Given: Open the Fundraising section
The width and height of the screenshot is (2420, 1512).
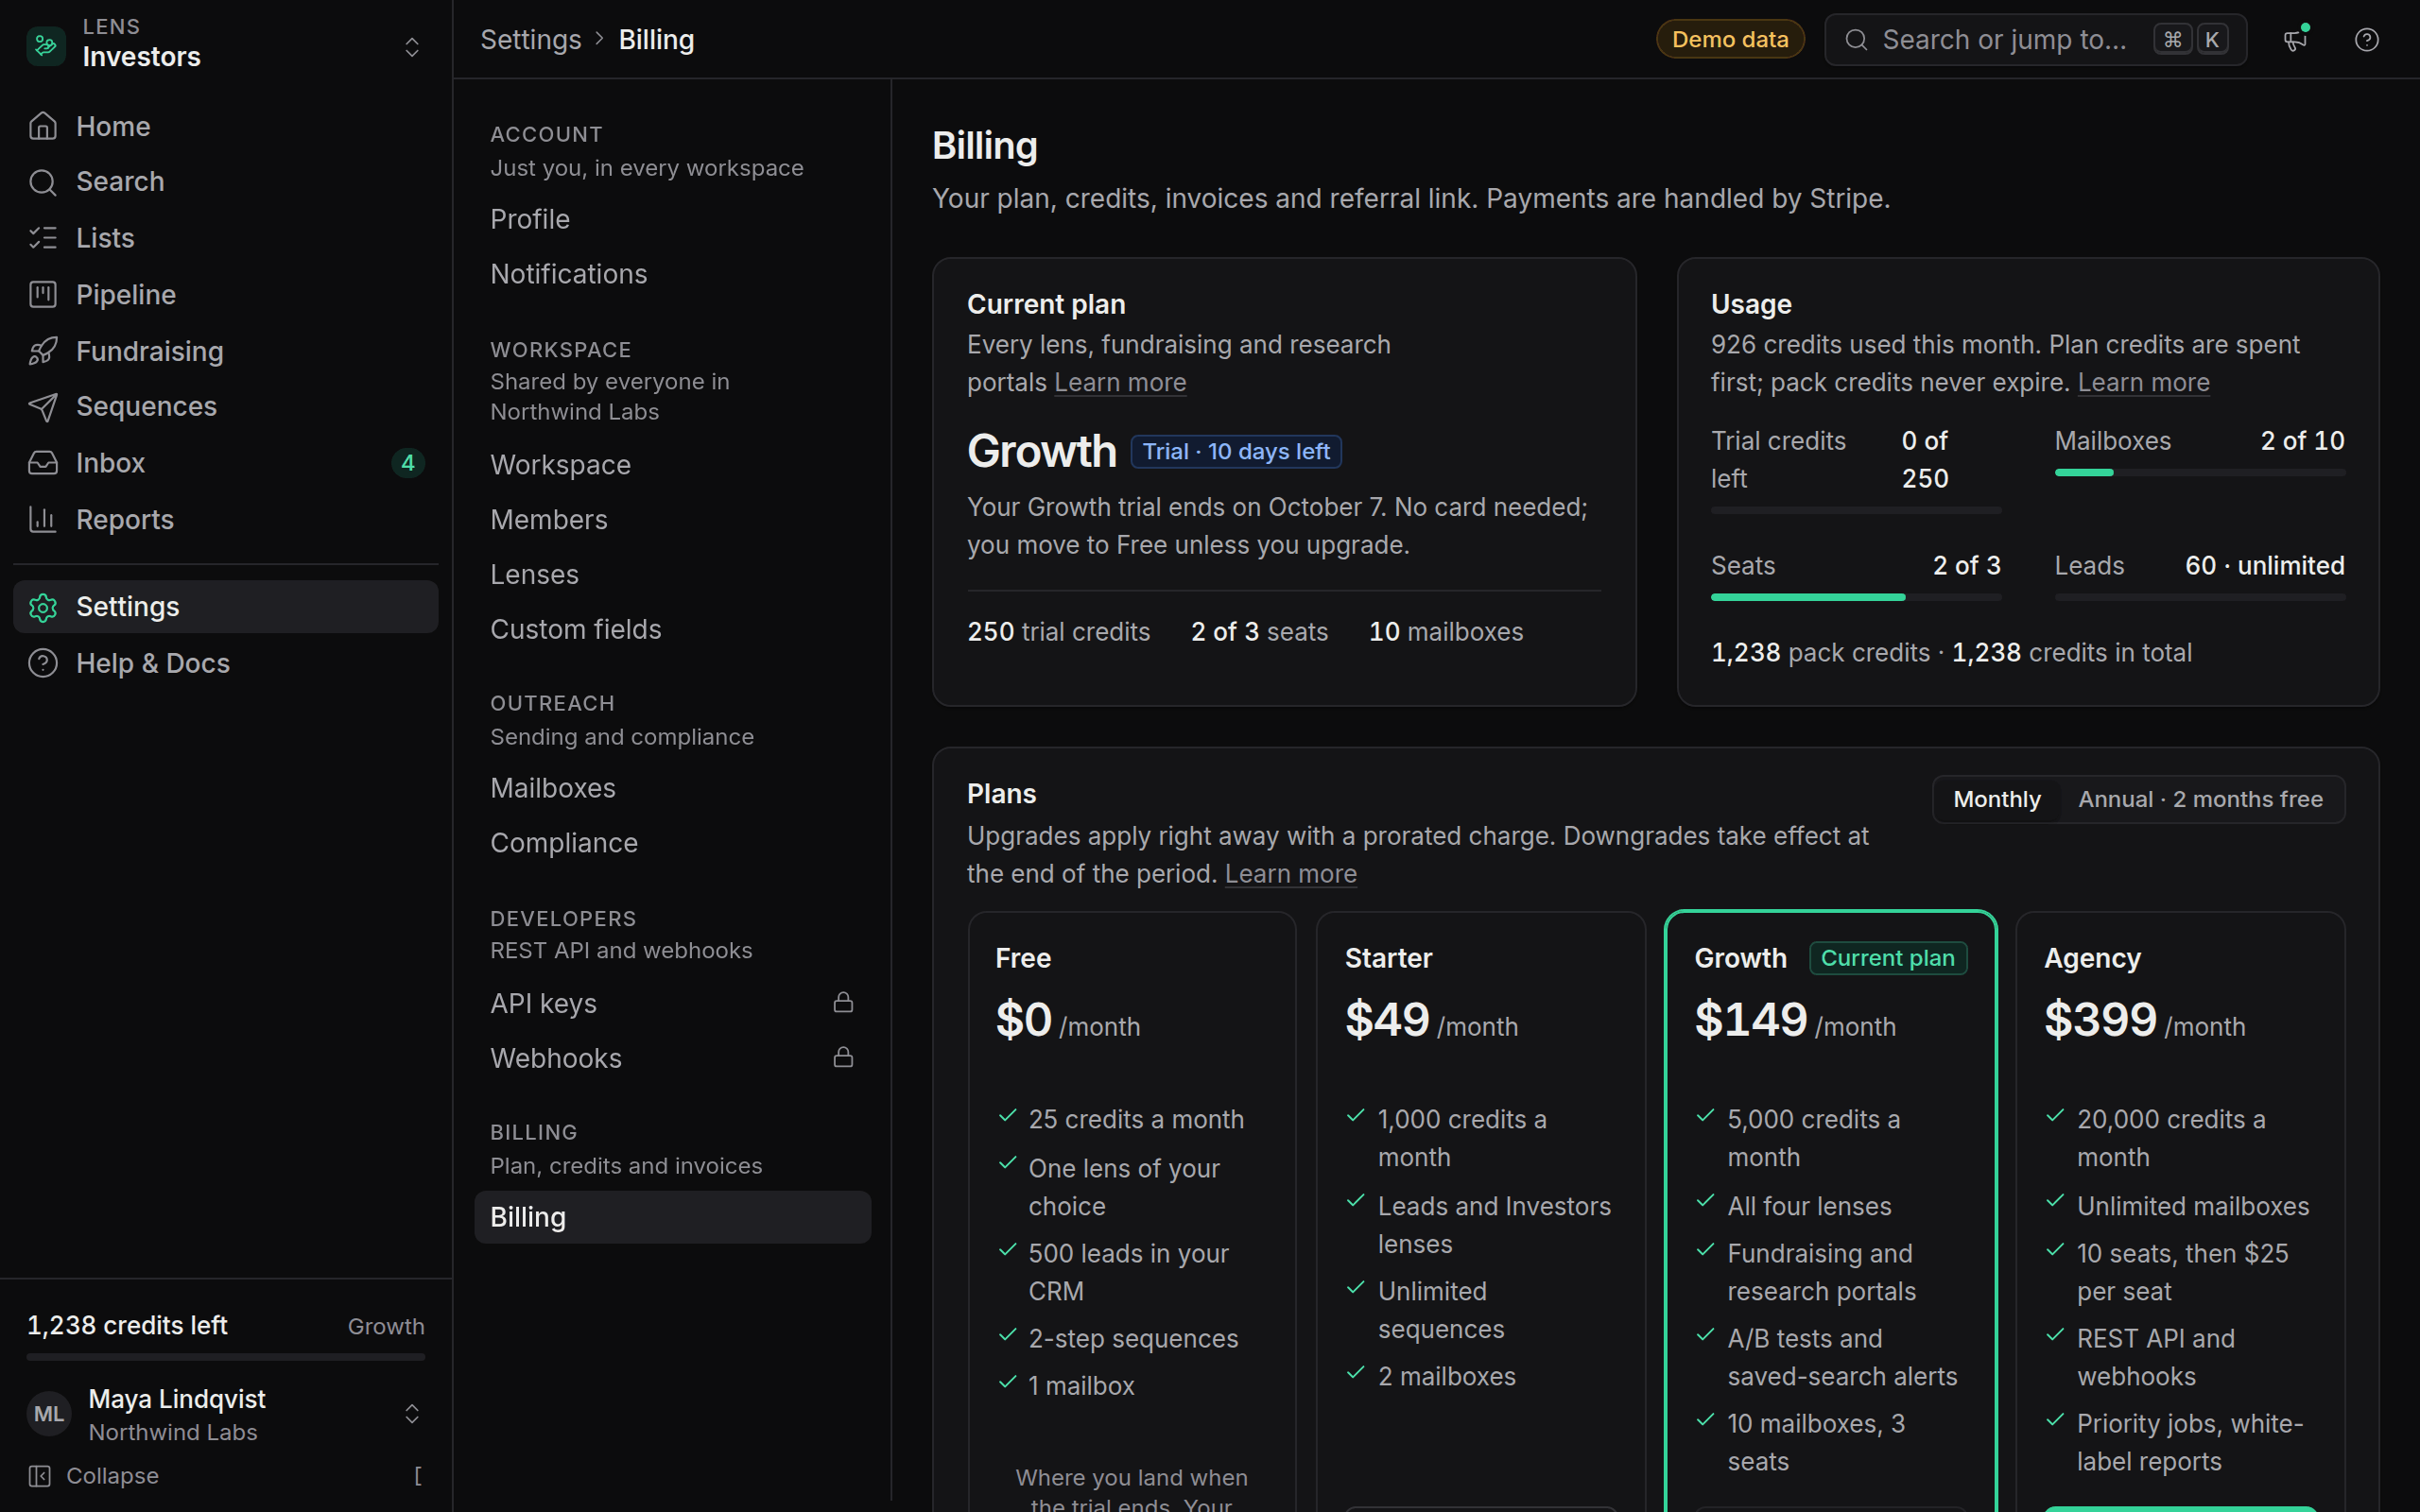Looking at the screenshot, I should 226,351.
